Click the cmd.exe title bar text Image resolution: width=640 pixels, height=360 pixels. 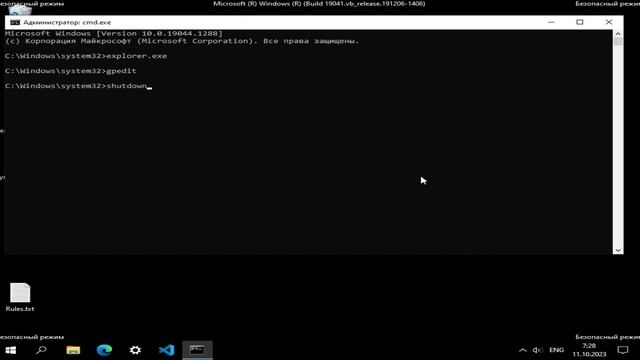pos(67,22)
